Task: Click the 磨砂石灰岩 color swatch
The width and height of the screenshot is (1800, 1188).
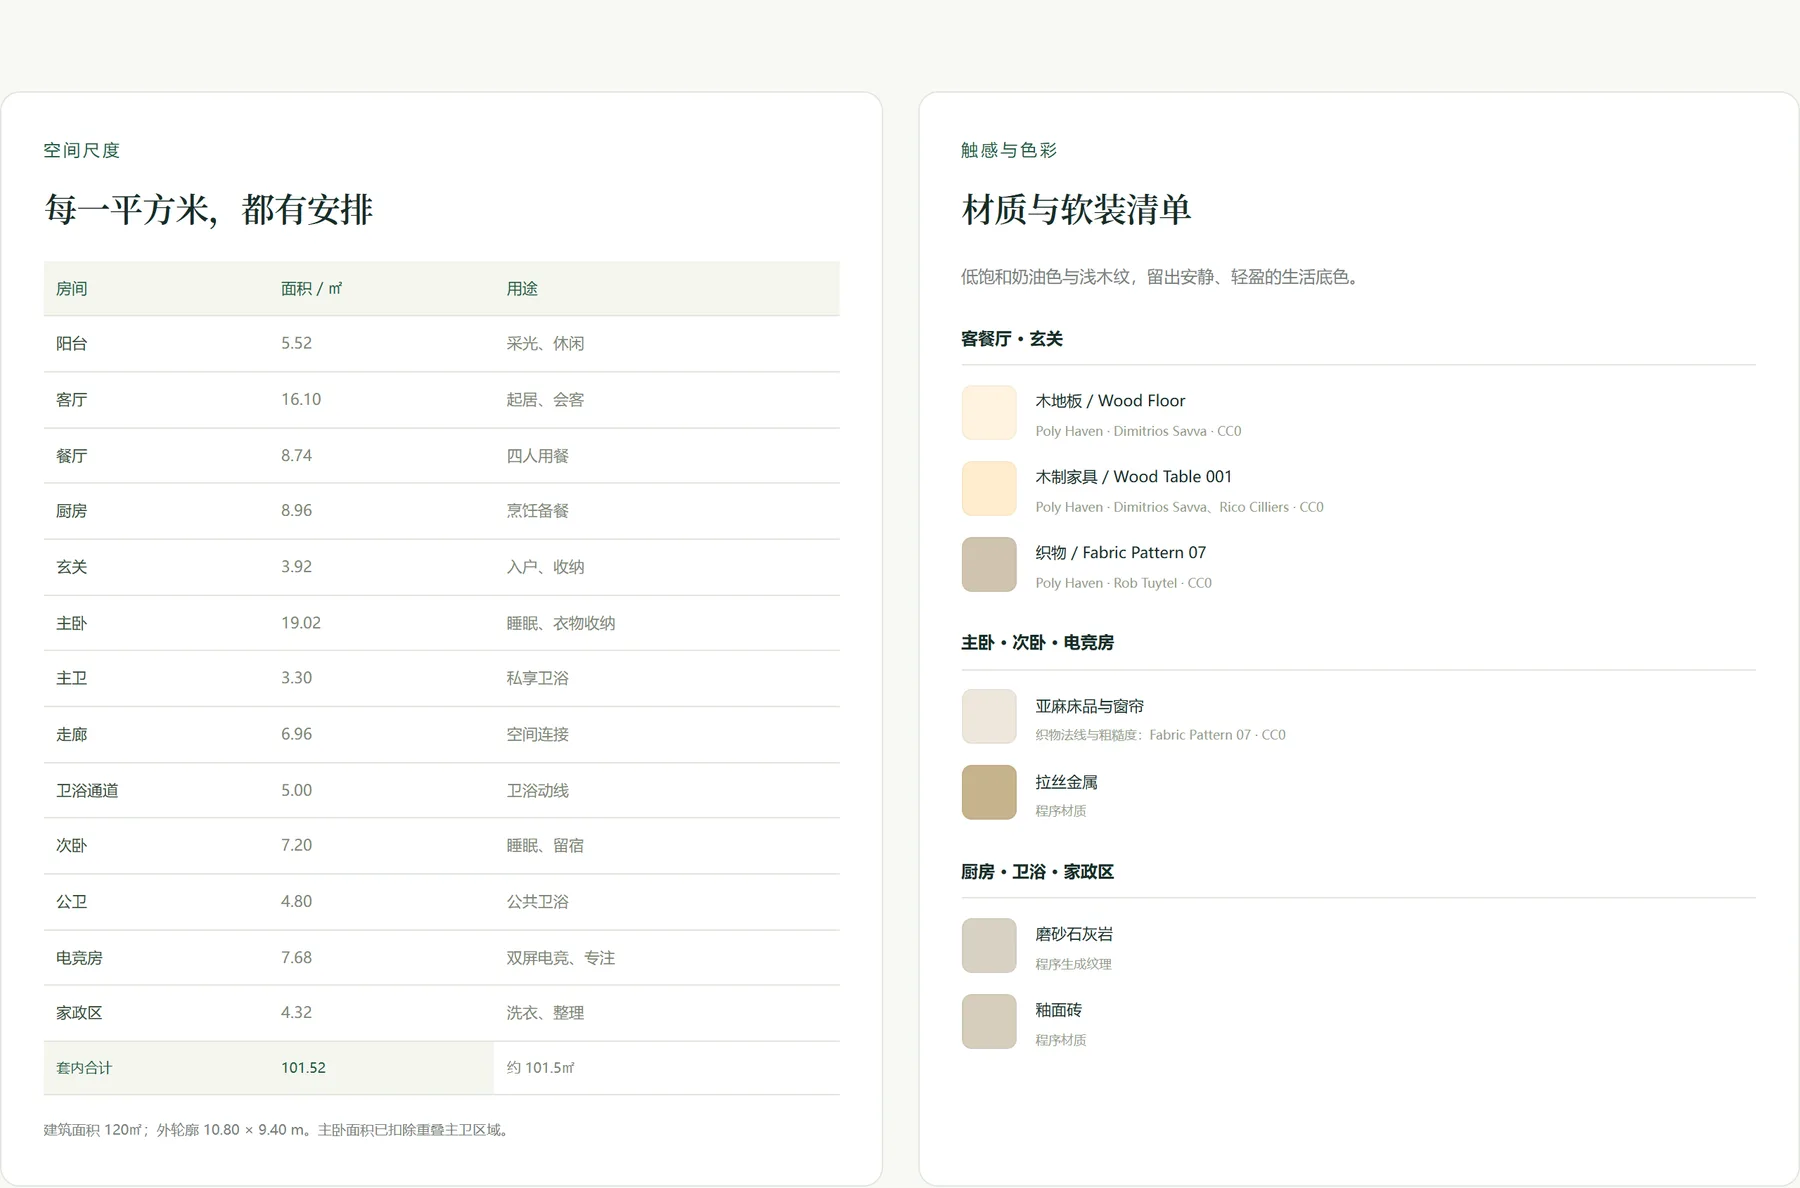Action: tap(989, 946)
